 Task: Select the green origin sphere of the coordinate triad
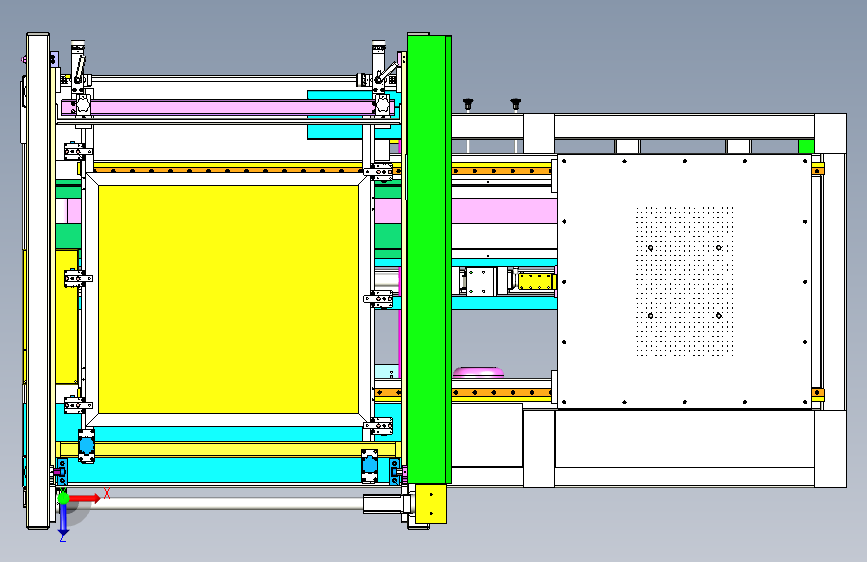(x=63, y=498)
